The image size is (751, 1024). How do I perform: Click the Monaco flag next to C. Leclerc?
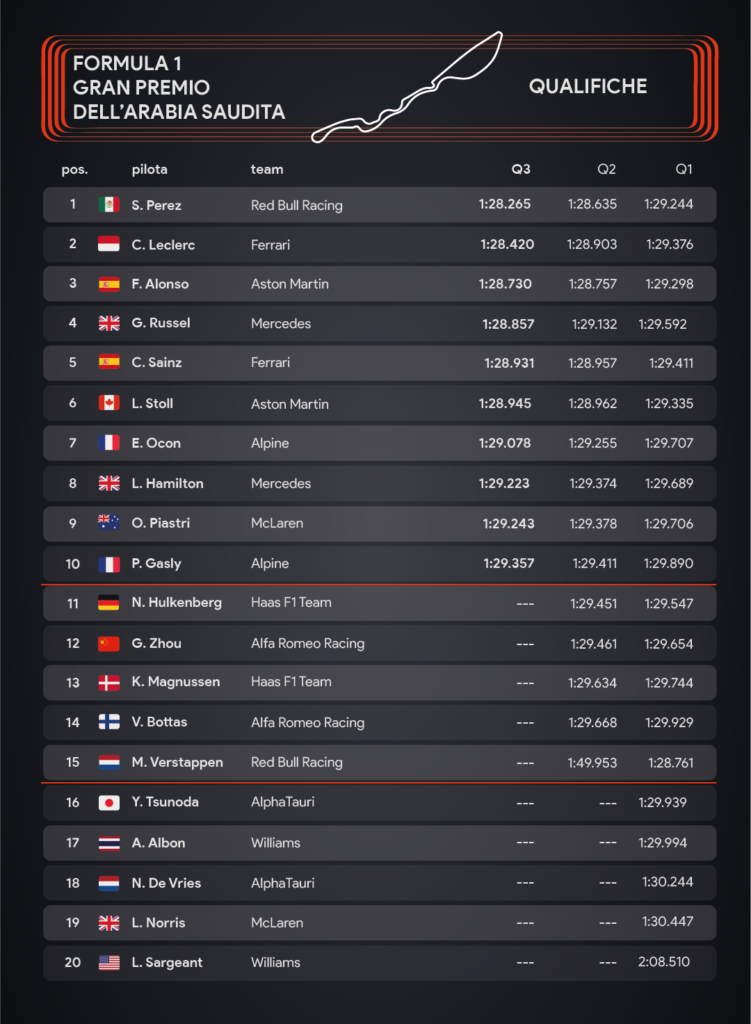109,244
